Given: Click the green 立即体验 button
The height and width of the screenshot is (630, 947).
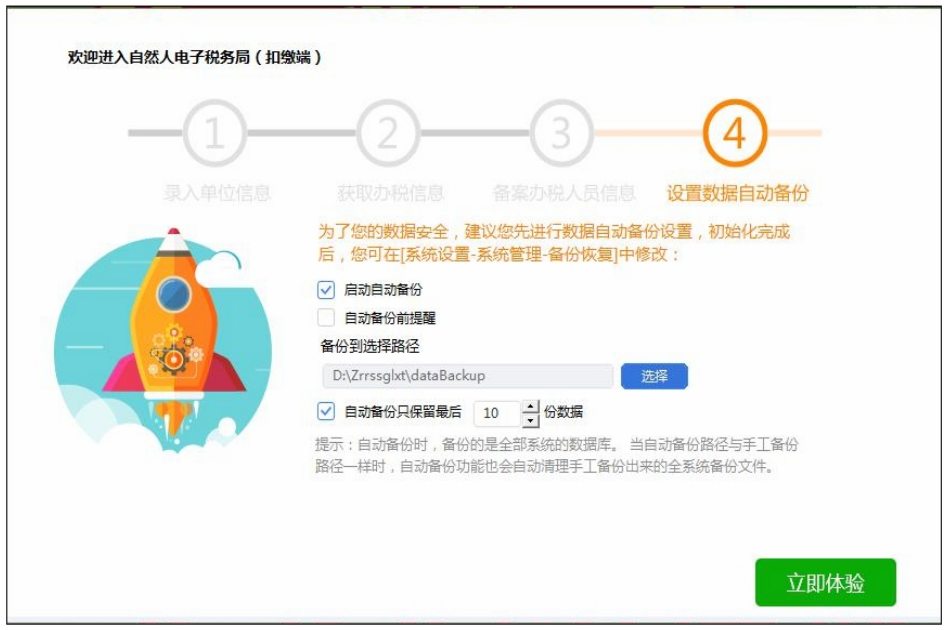Looking at the screenshot, I should click(825, 583).
